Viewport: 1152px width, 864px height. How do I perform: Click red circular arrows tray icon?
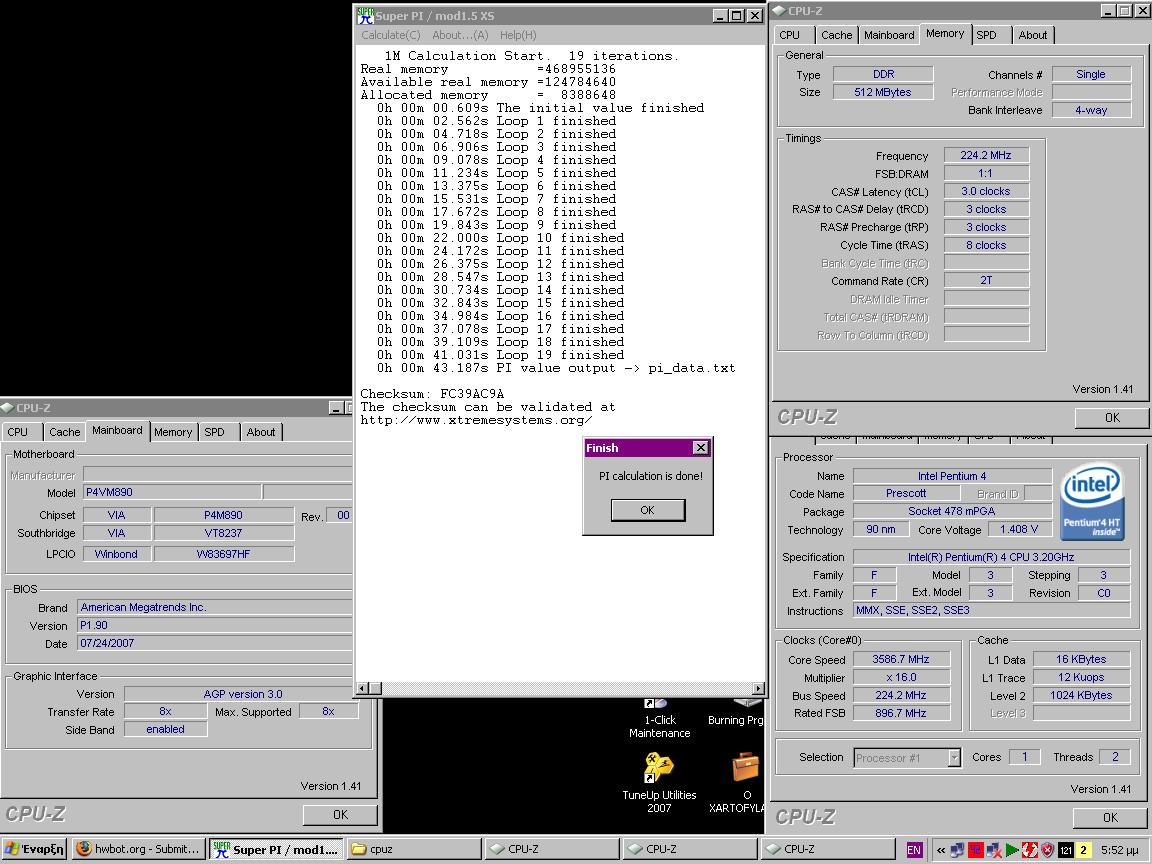click(x=1029, y=850)
